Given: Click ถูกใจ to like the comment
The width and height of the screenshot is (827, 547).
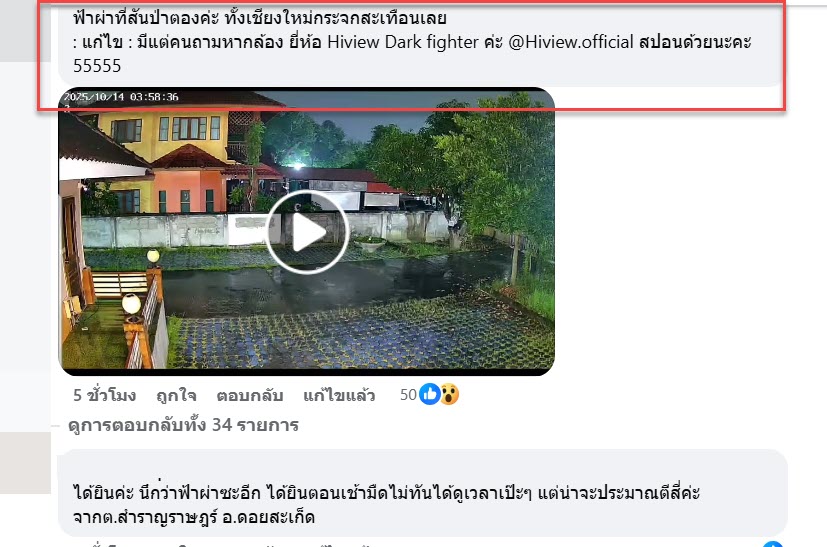Looking at the screenshot, I should click(176, 395).
